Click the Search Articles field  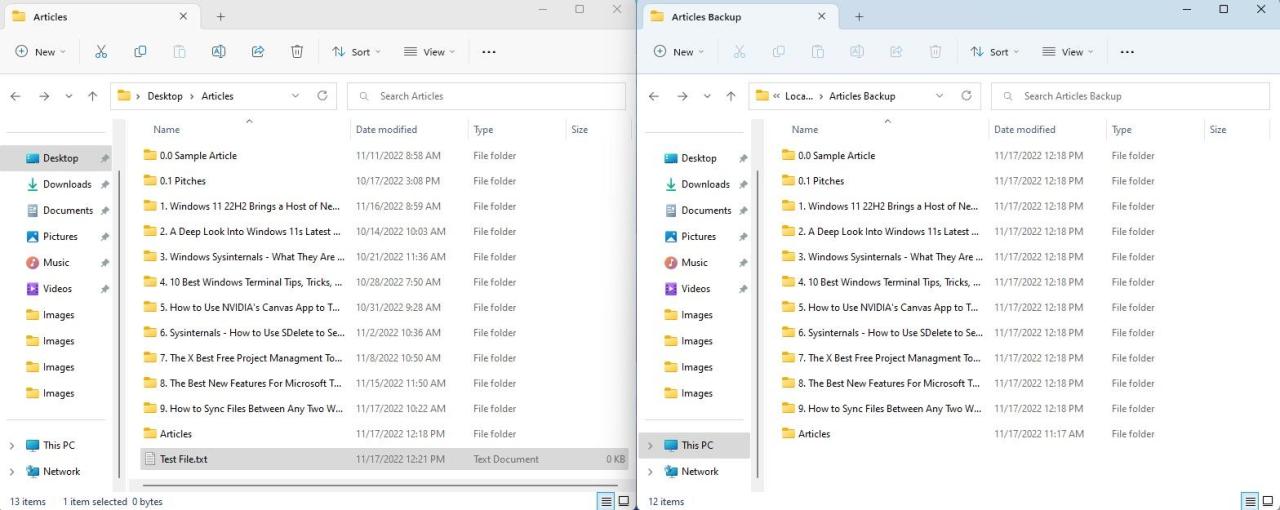click(486, 96)
